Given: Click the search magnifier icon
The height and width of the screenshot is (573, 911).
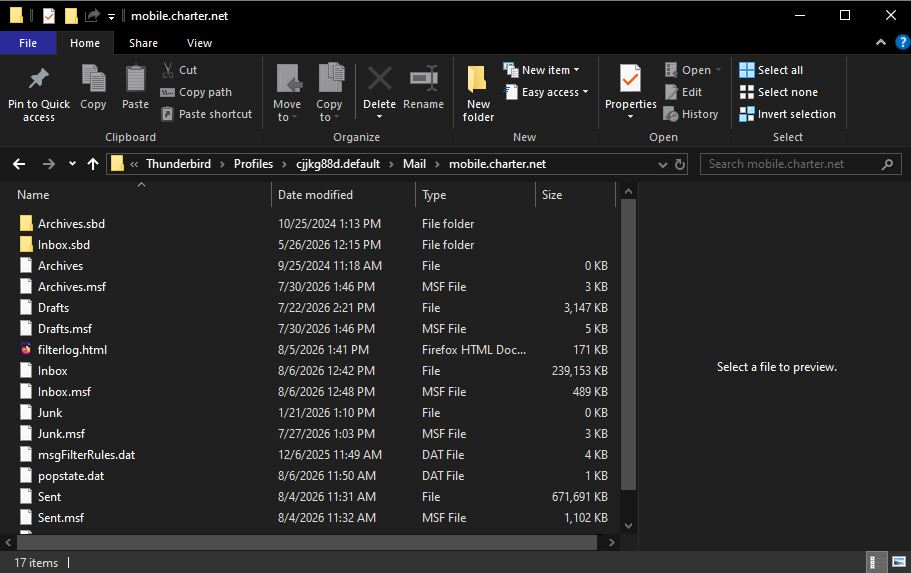Looking at the screenshot, I should click(887, 164).
